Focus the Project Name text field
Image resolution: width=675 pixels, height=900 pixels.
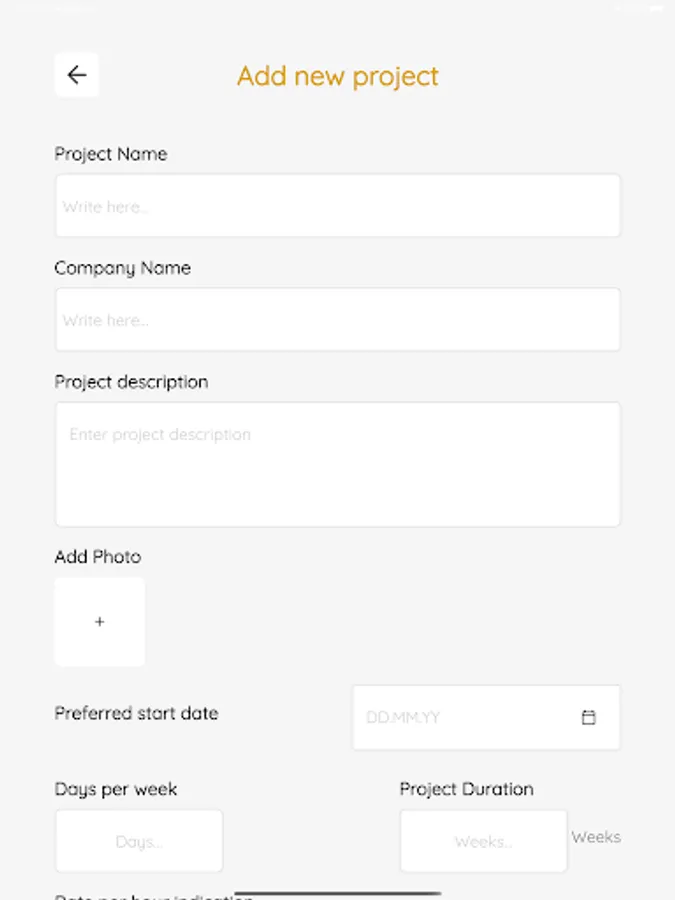pos(338,206)
